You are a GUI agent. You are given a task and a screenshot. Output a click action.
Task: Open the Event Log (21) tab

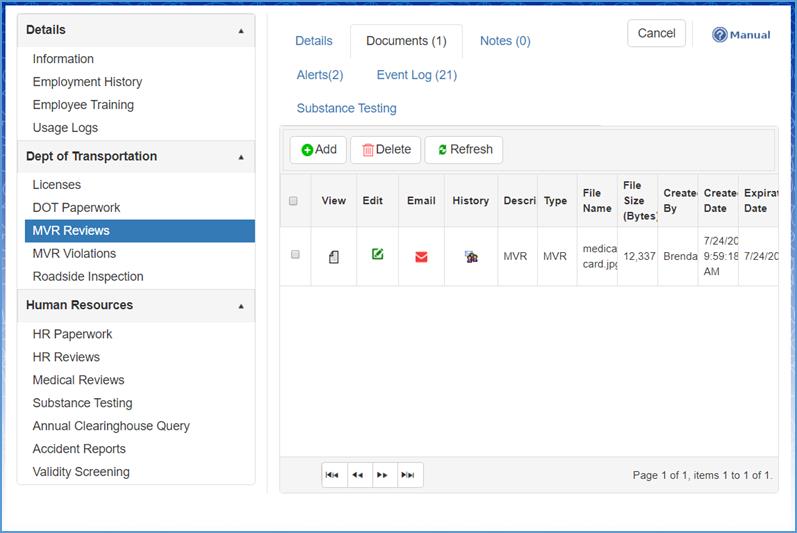[x=417, y=75]
